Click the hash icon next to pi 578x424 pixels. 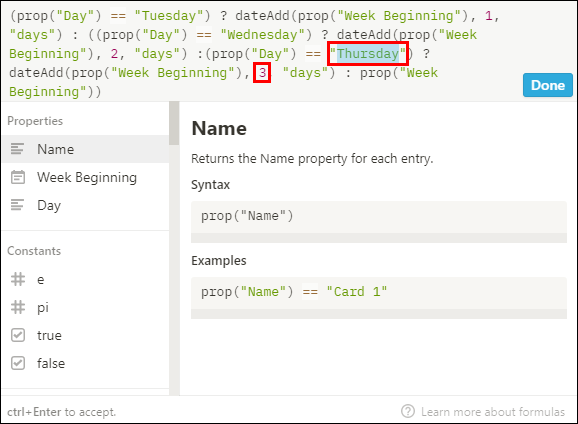[x=18, y=307]
